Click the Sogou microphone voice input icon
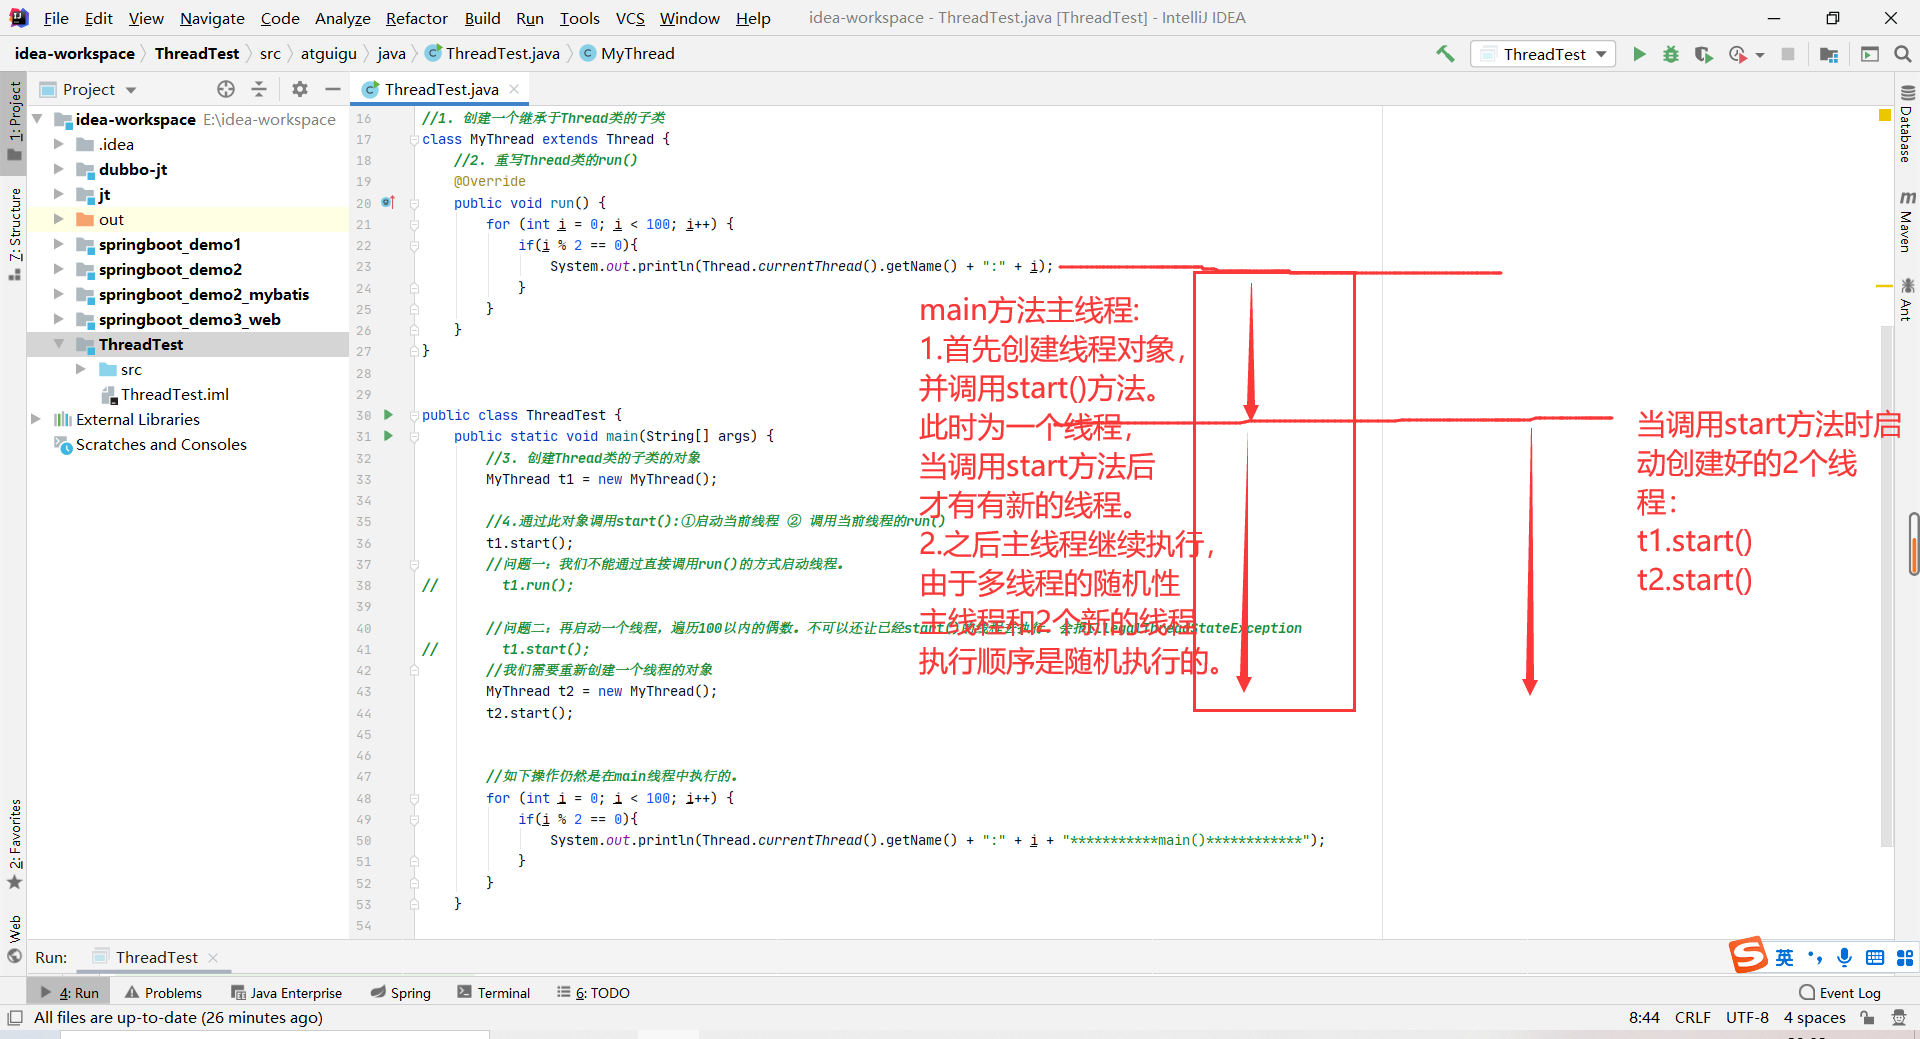This screenshot has width=1920, height=1039. point(1844,957)
